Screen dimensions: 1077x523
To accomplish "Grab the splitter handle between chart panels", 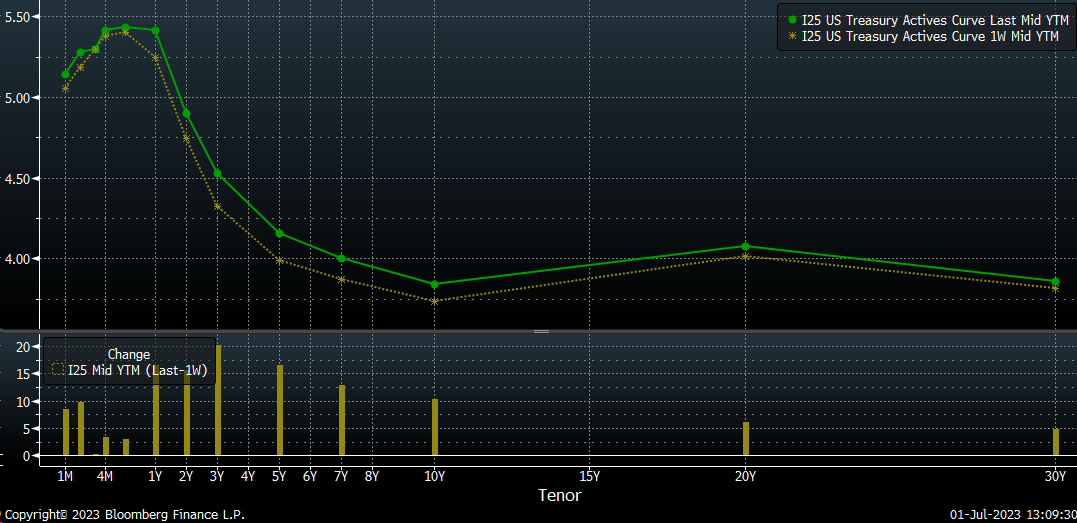I will pos(541,331).
